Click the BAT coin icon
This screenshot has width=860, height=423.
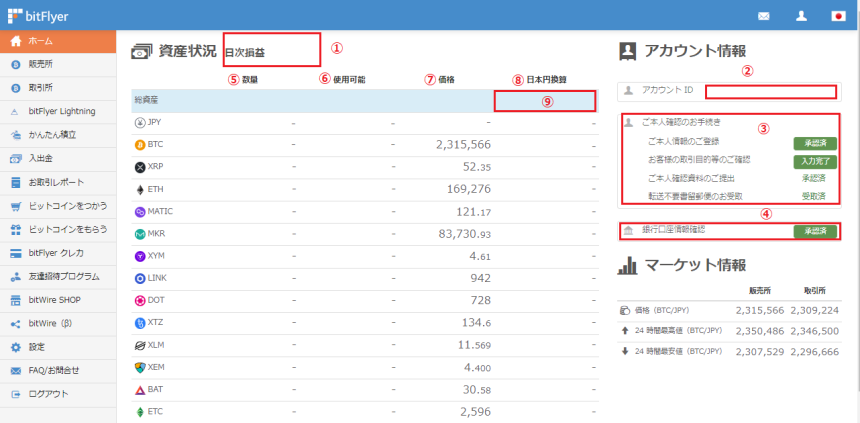tap(140, 390)
